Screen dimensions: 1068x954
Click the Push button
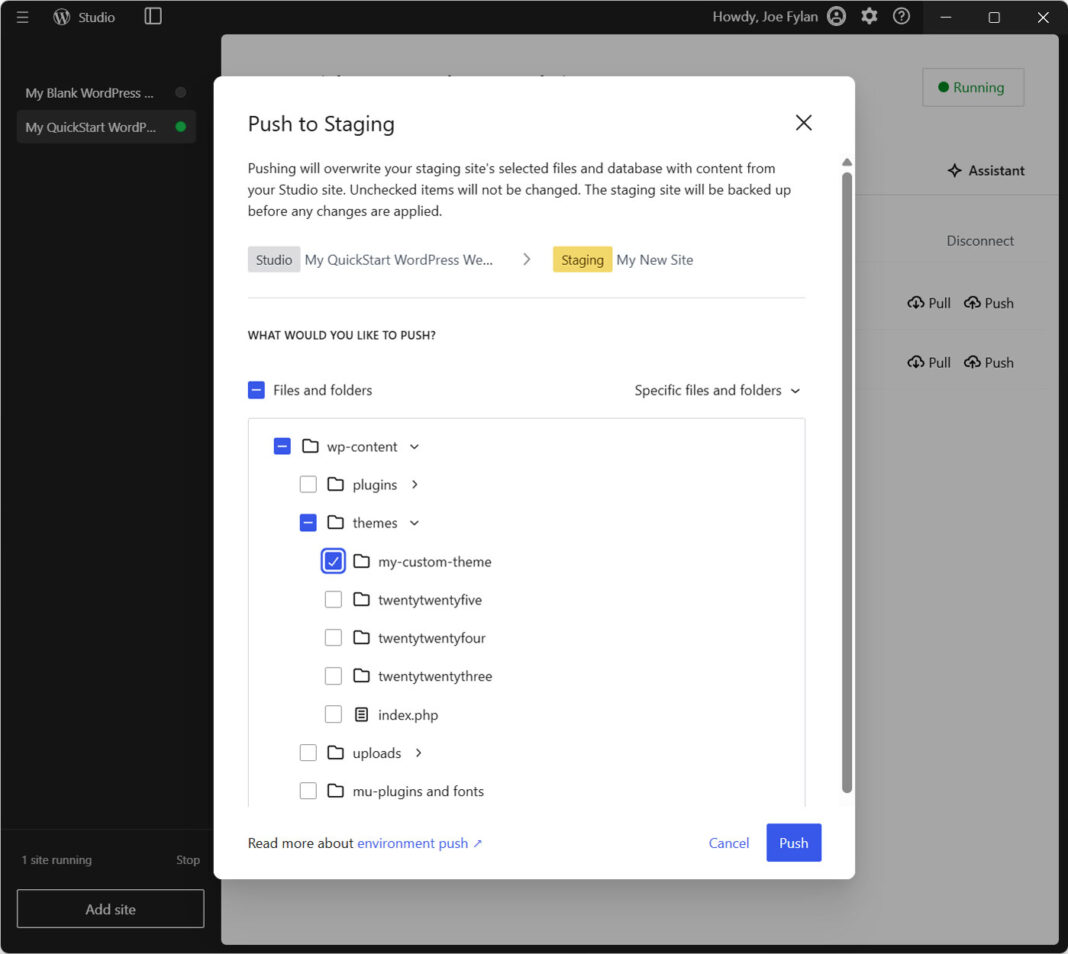793,843
